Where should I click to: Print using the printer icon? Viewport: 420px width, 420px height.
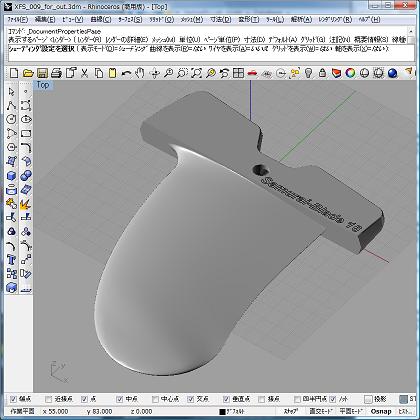point(56,73)
